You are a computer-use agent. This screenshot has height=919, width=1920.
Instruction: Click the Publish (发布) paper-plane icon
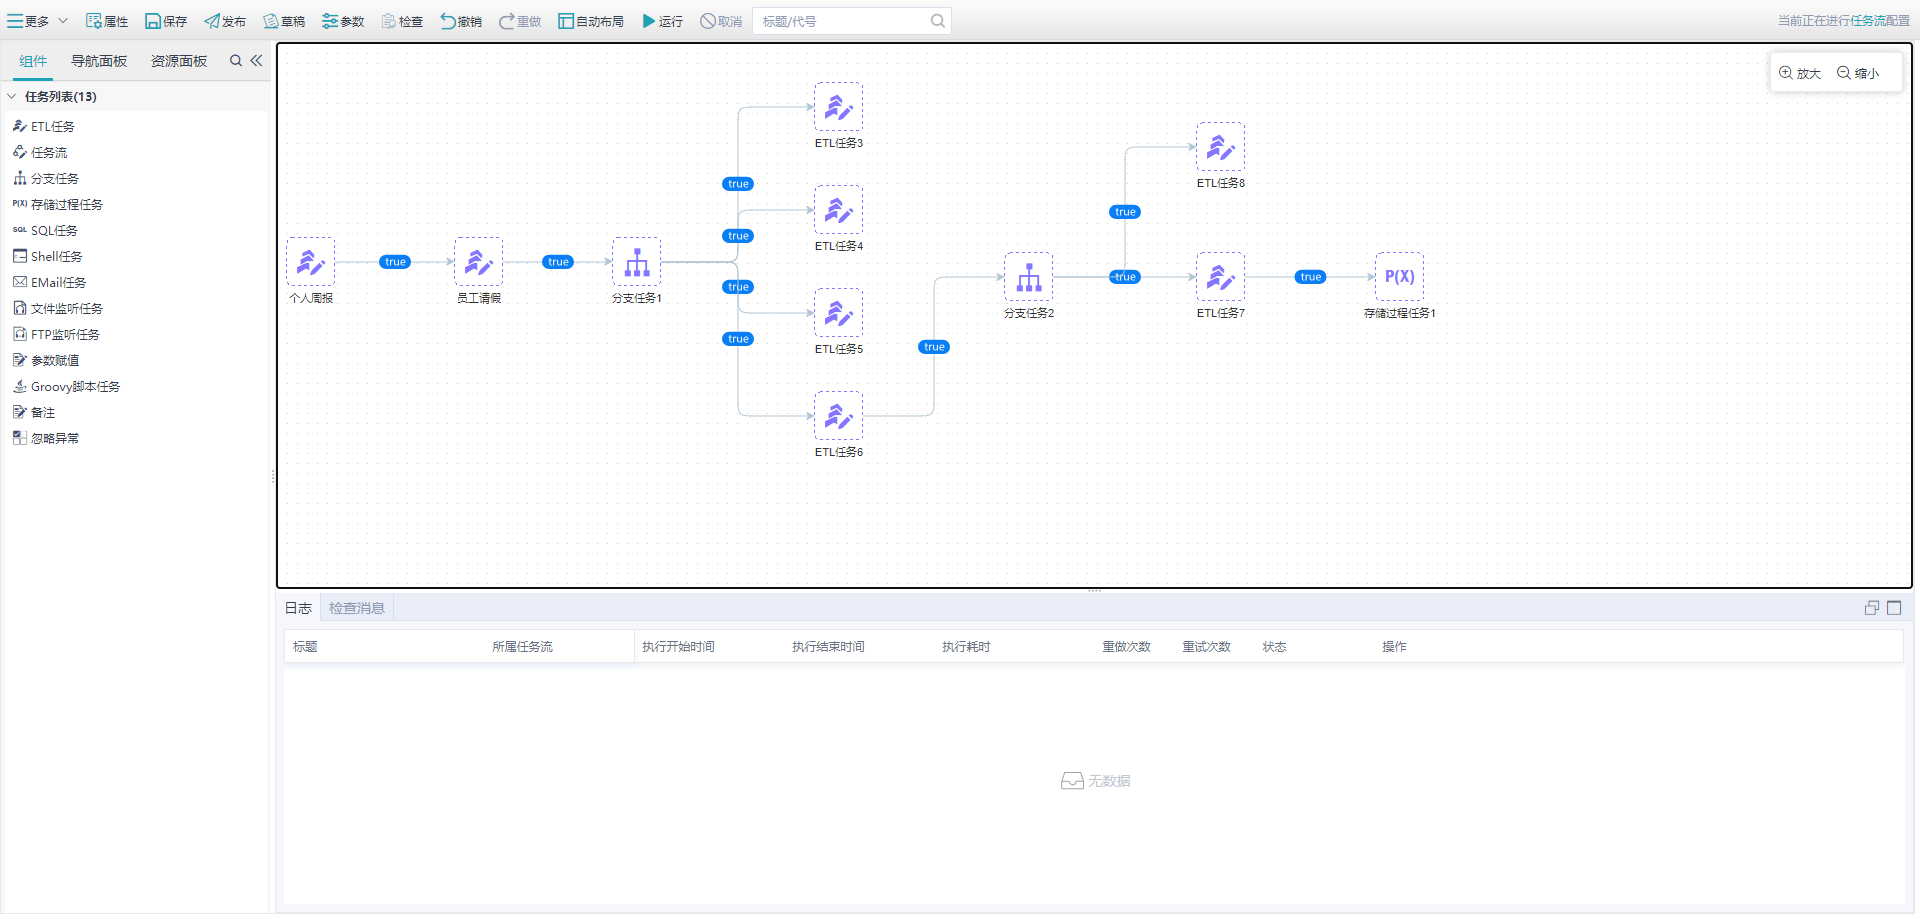pos(212,21)
